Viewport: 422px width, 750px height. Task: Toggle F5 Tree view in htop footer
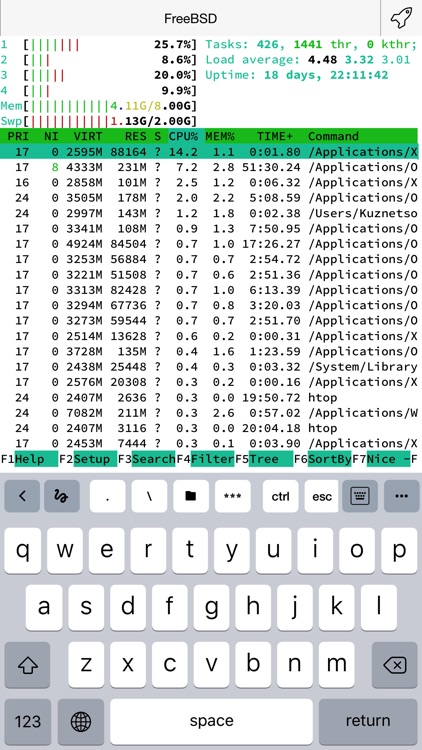pyautogui.click(x=265, y=459)
